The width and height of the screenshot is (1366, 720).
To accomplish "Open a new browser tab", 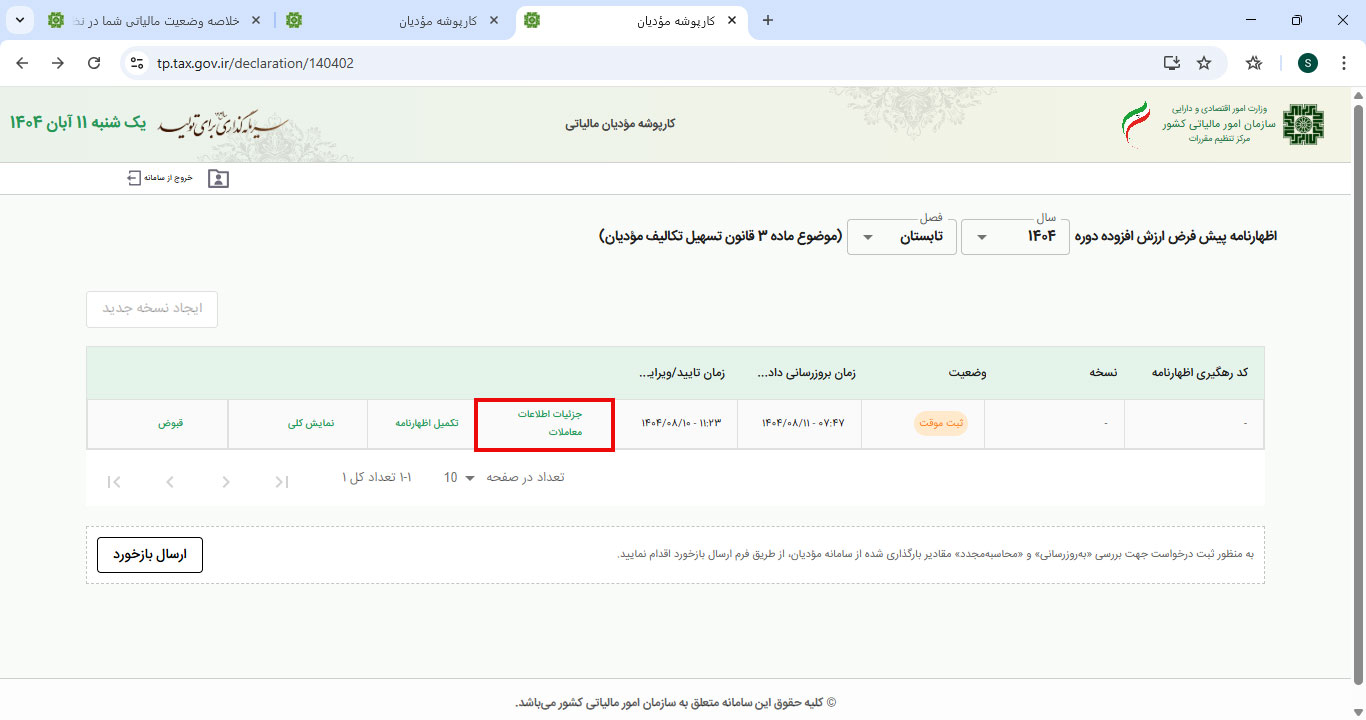I will click(768, 21).
